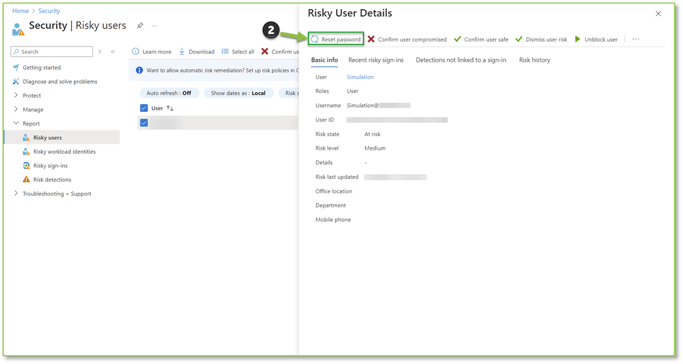The height and width of the screenshot is (364, 683).
Task: Click Unblock user button
Action: (x=596, y=39)
